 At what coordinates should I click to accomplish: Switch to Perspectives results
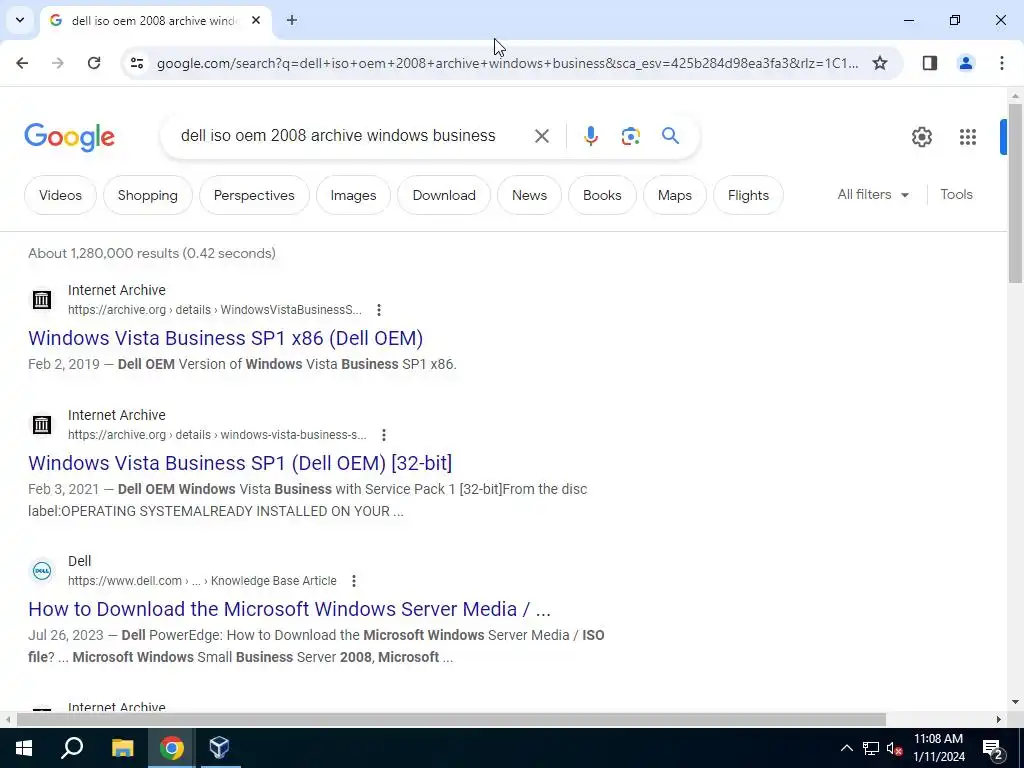tap(254, 195)
